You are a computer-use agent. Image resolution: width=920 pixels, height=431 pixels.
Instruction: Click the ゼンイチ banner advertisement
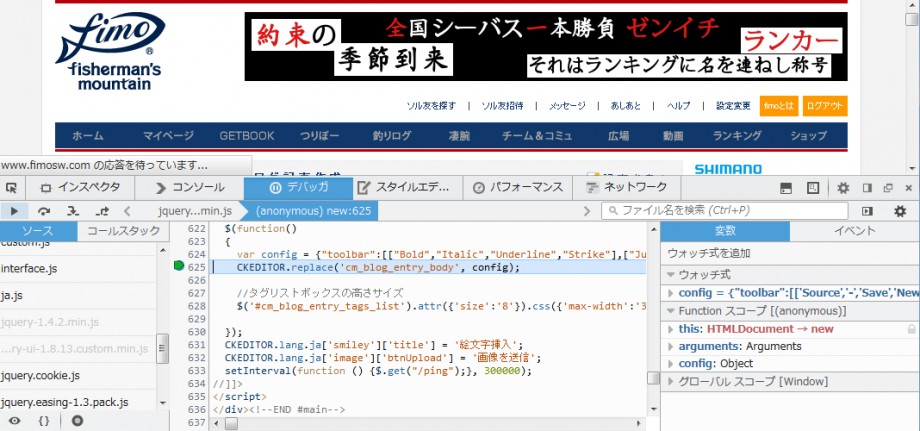(546, 46)
